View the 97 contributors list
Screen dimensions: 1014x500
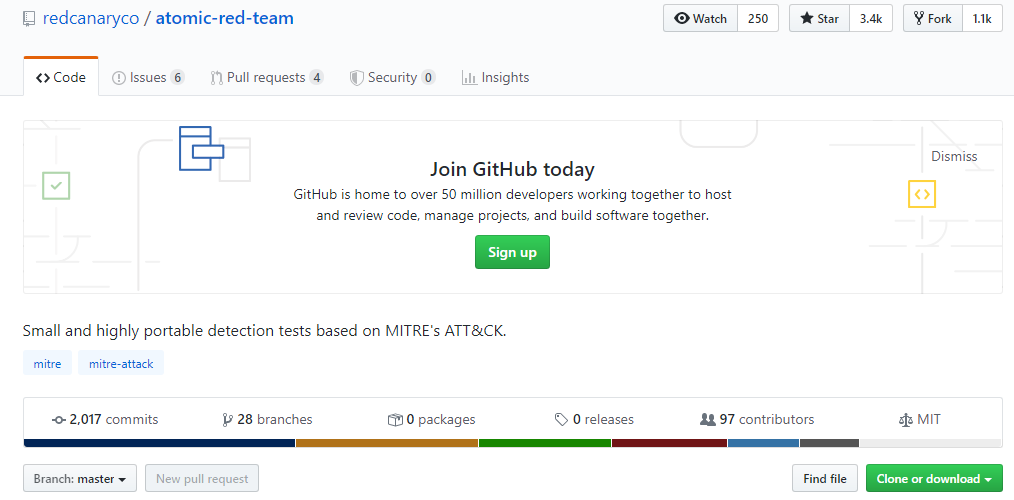pos(757,419)
